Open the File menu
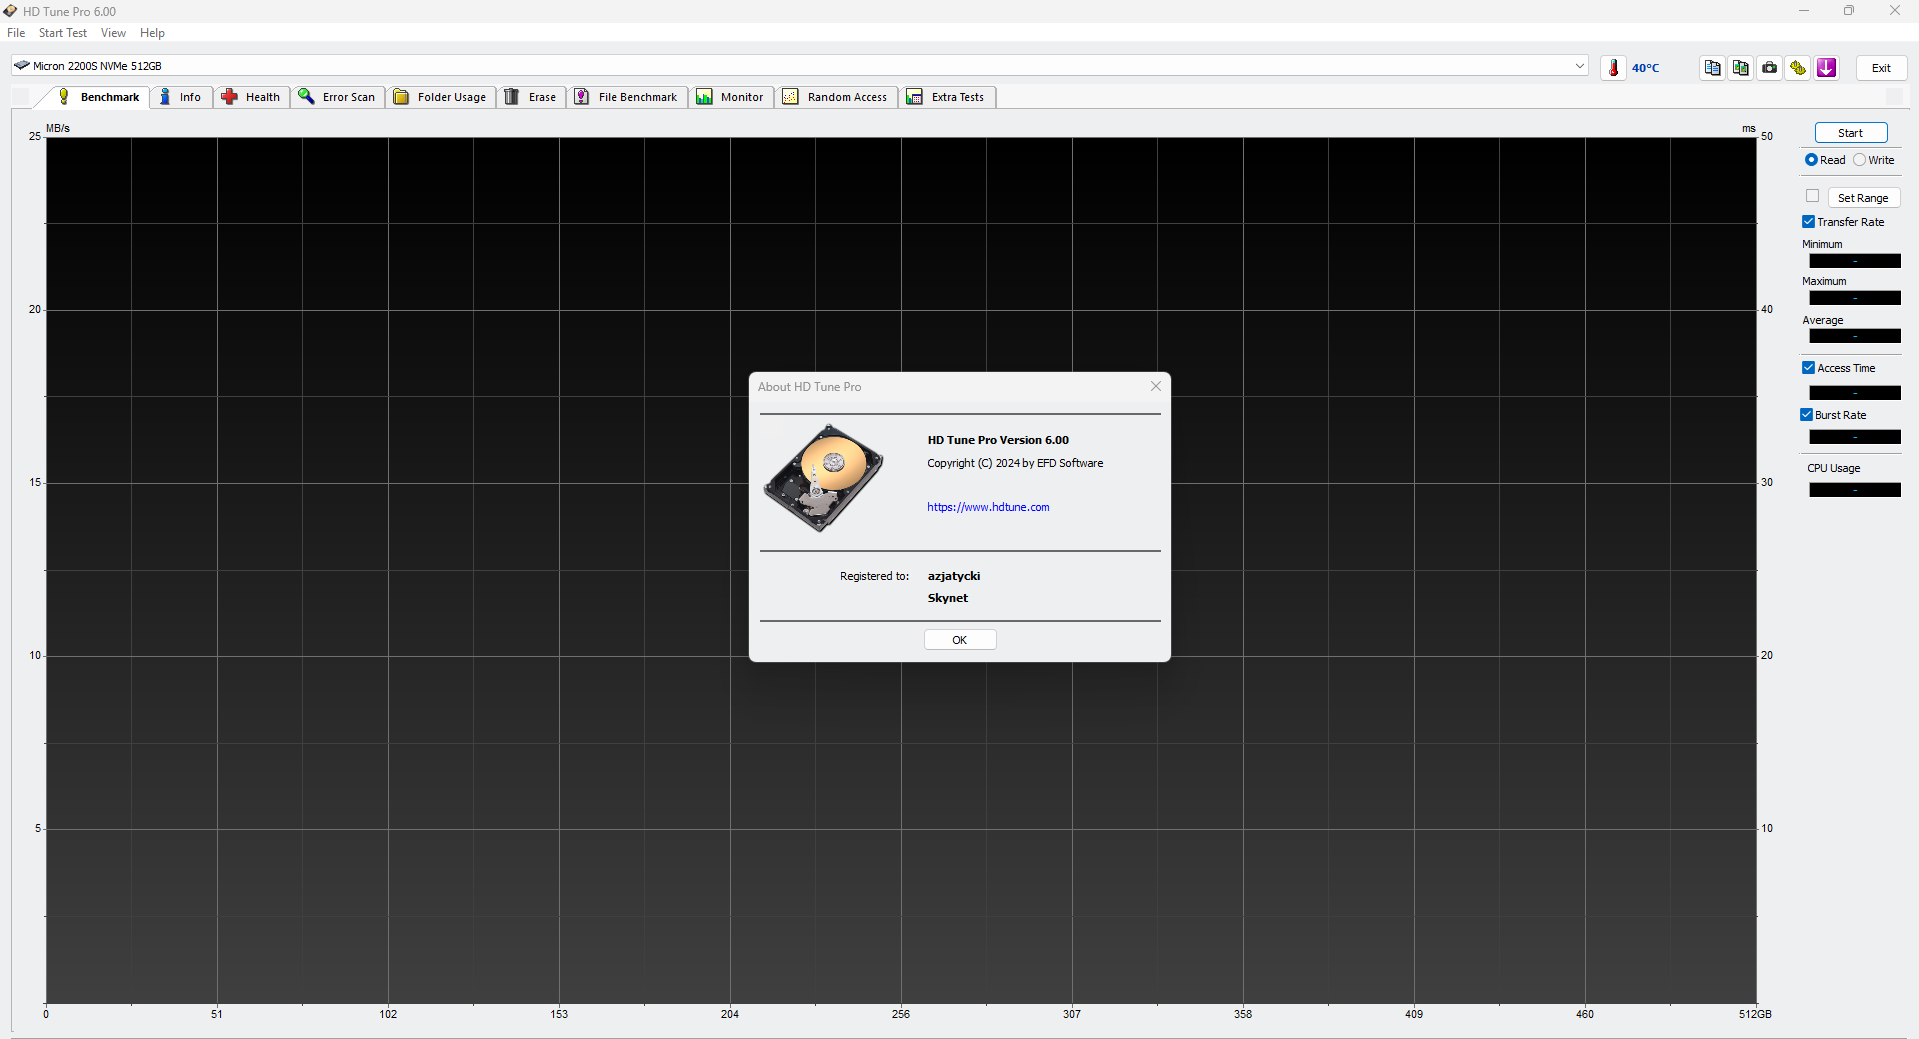Image resolution: width=1919 pixels, height=1039 pixels. (x=16, y=33)
